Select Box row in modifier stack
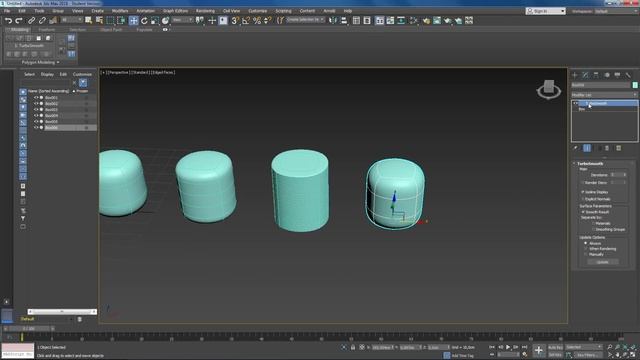Image resolution: width=640 pixels, height=360 pixels. point(605,109)
